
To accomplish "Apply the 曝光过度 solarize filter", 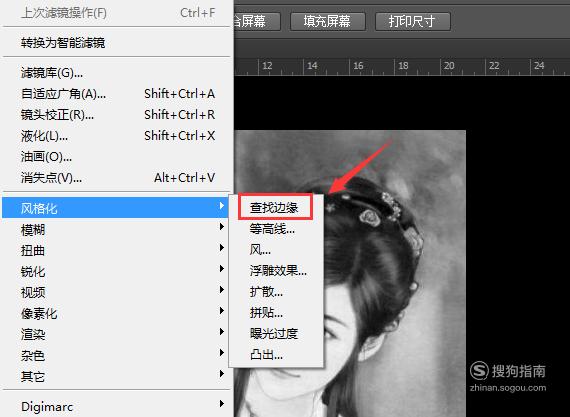I will (276, 334).
